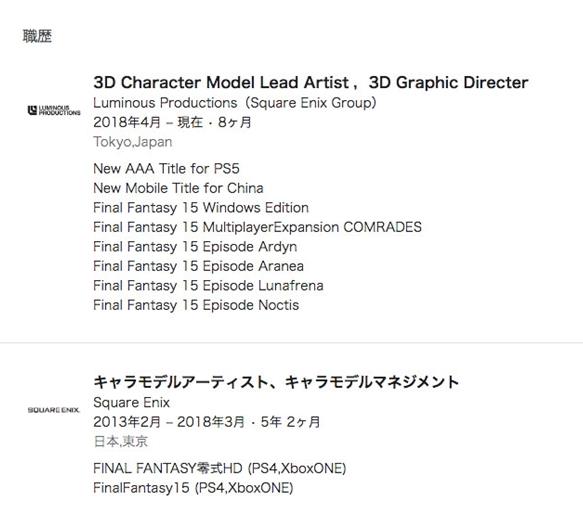Click Final Fantasy 15 Episode Aranea entry

coord(198,266)
